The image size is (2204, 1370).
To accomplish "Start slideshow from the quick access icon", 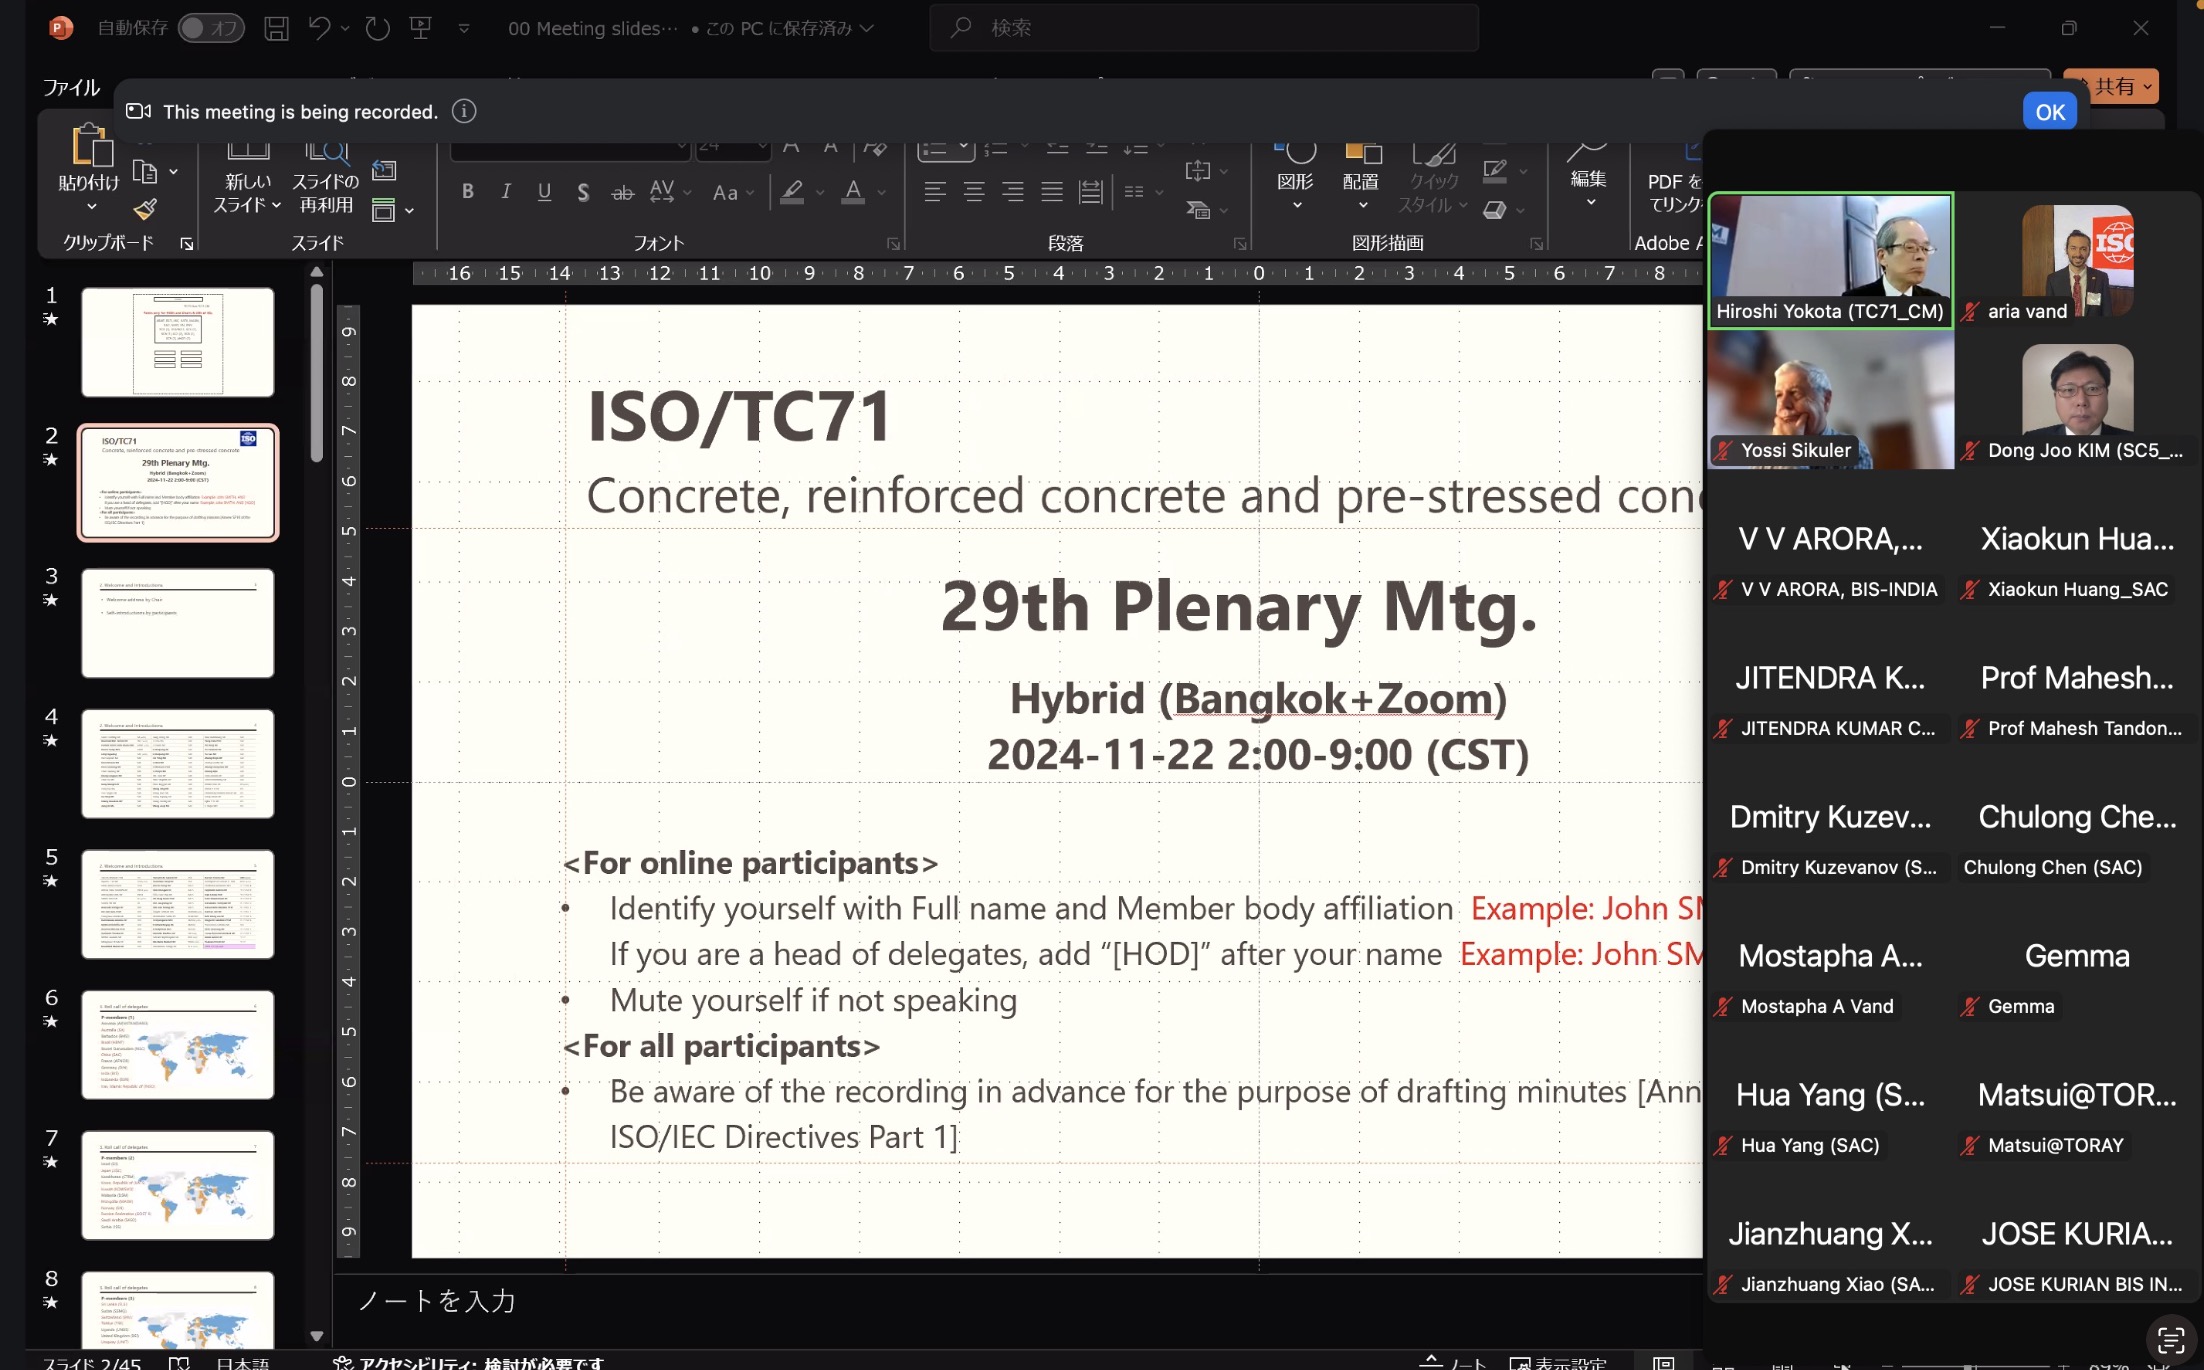I will [x=420, y=28].
